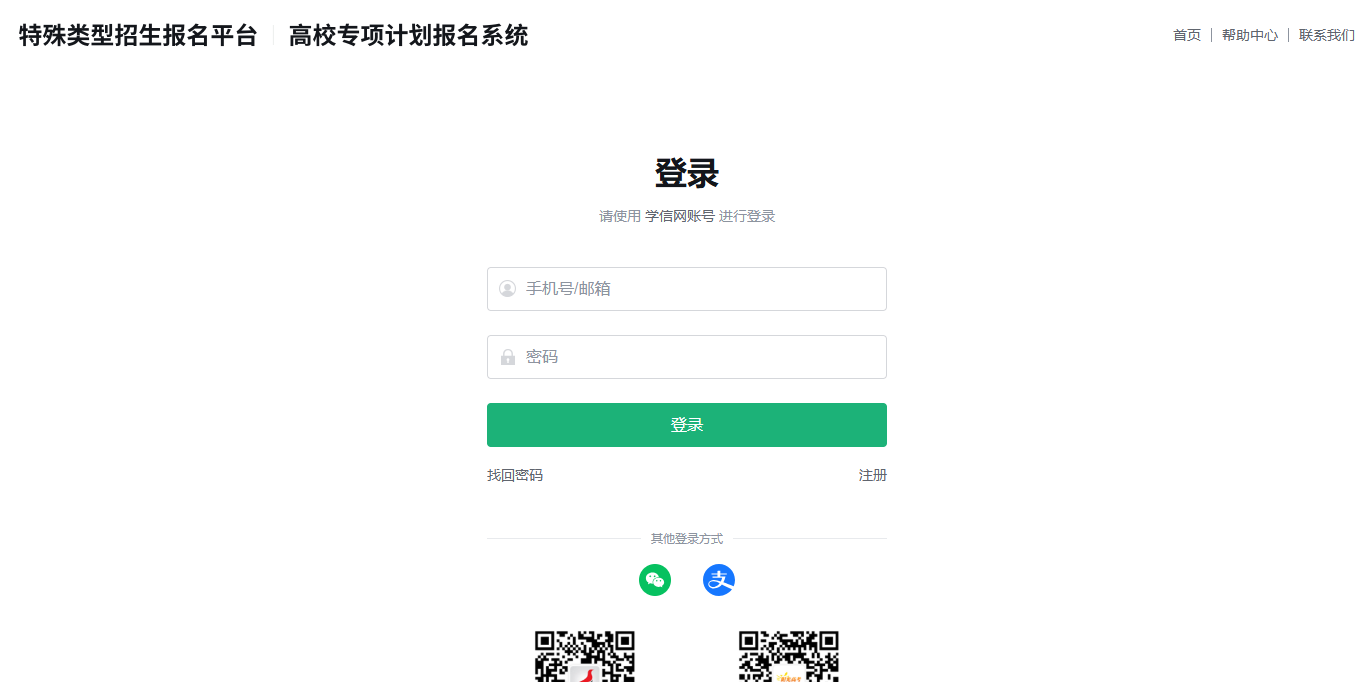Click the right QR code image

click(789, 656)
